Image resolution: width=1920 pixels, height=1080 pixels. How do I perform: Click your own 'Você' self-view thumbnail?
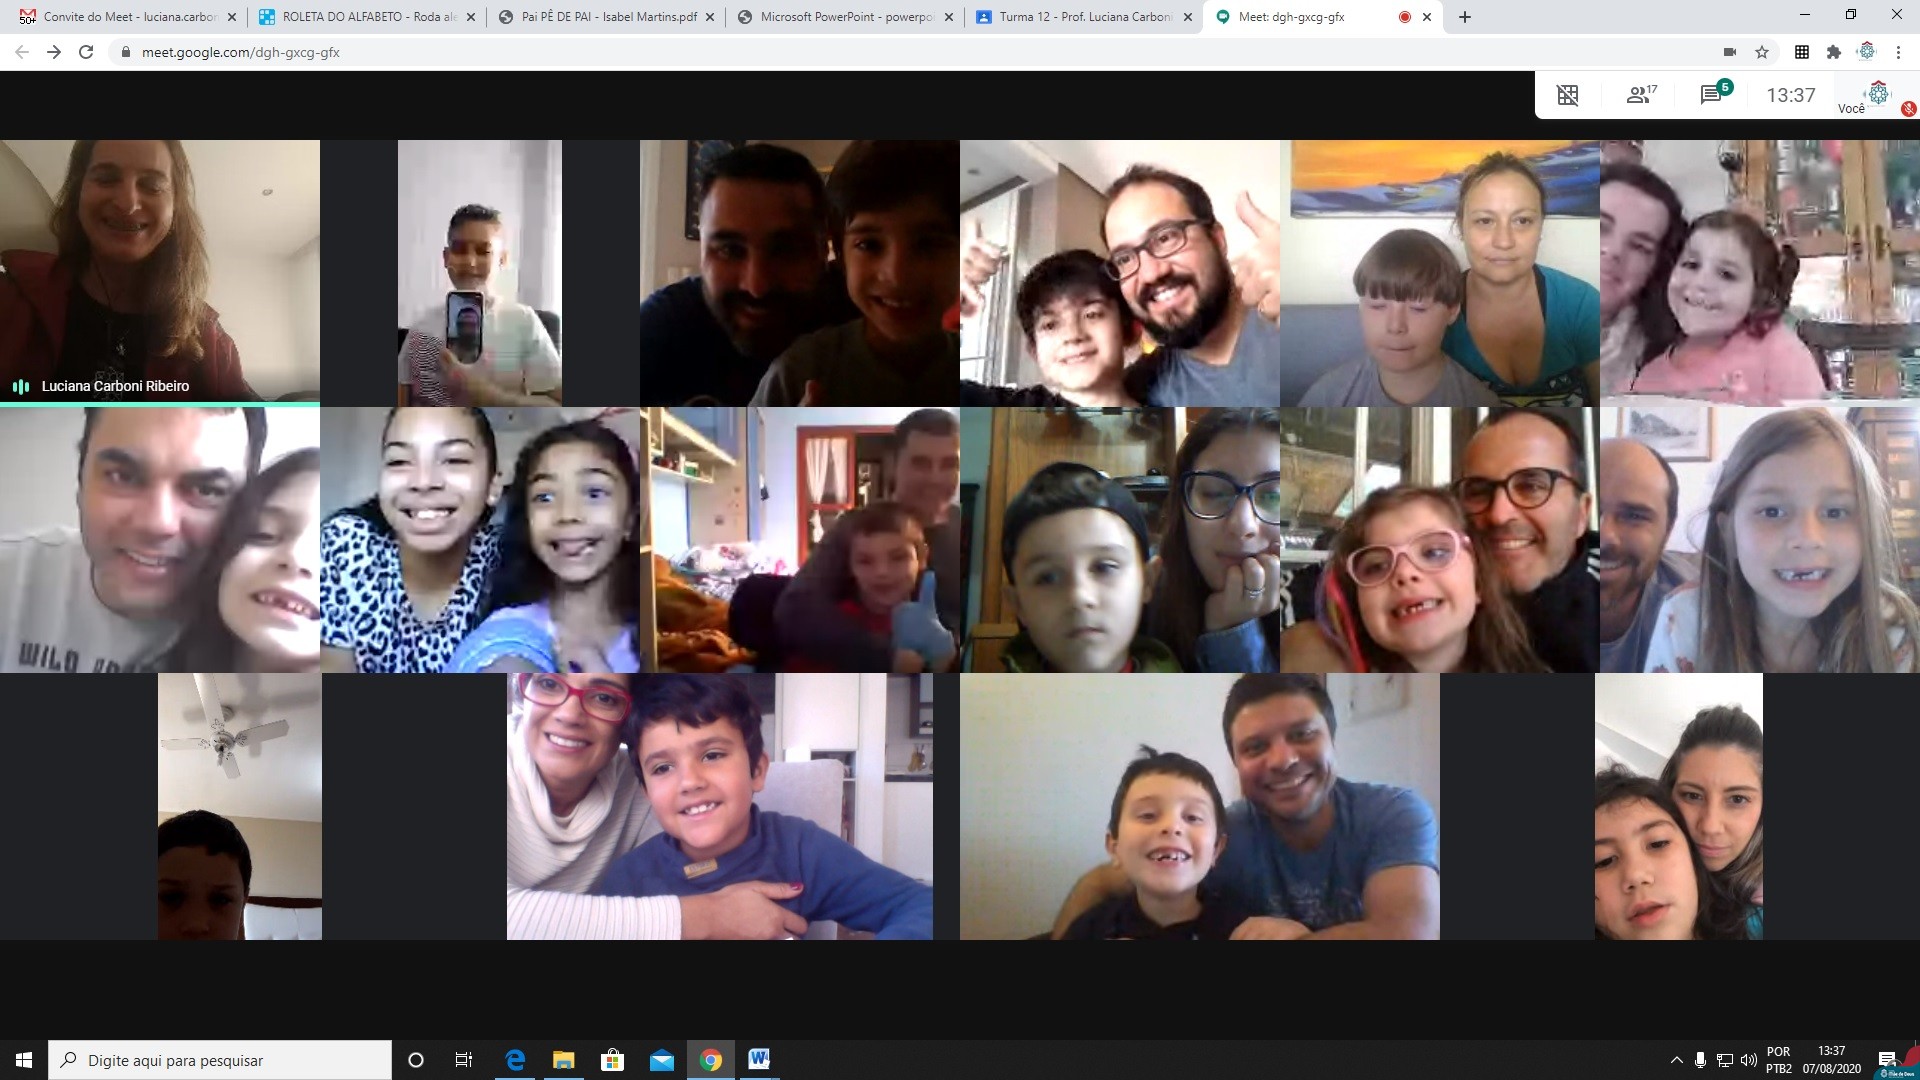coord(1876,96)
